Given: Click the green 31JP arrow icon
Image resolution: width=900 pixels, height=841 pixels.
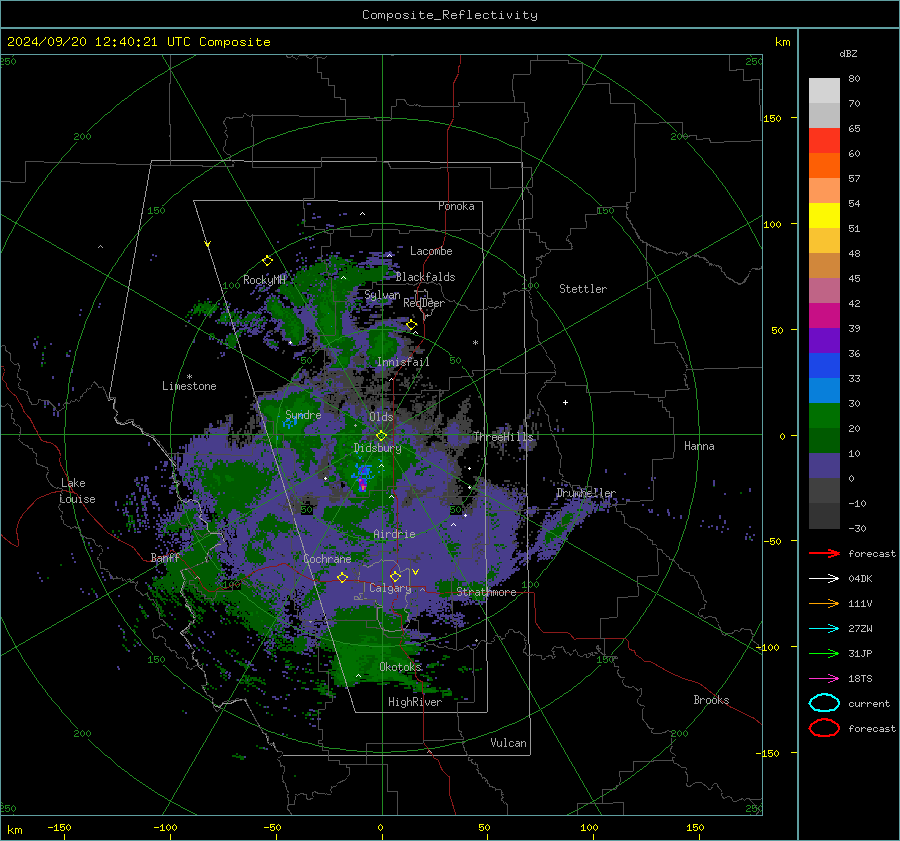Looking at the screenshot, I should [824, 653].
